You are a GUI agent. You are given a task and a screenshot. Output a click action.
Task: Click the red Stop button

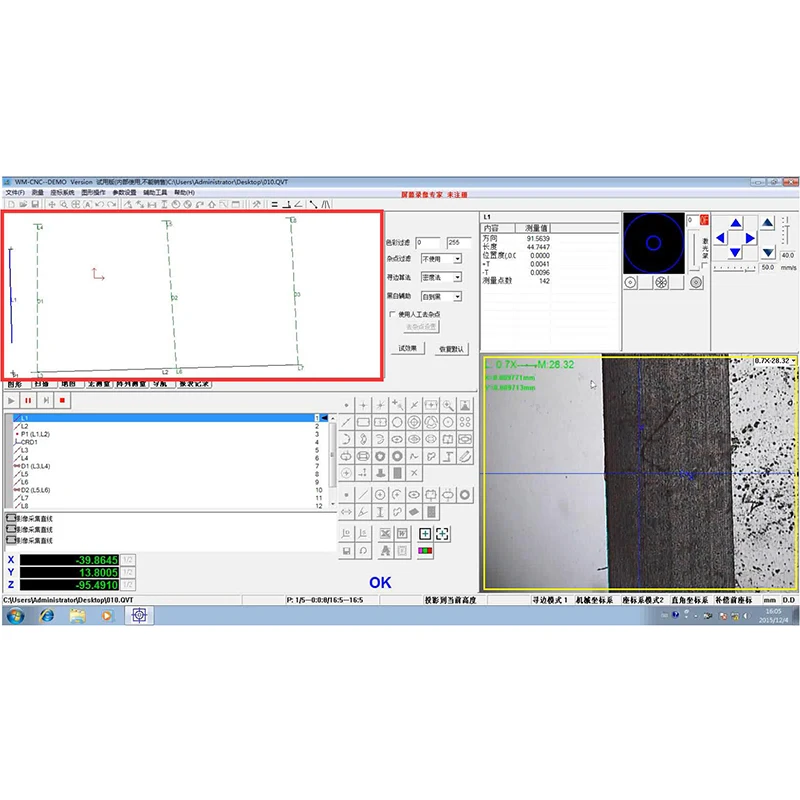(63, 400)
